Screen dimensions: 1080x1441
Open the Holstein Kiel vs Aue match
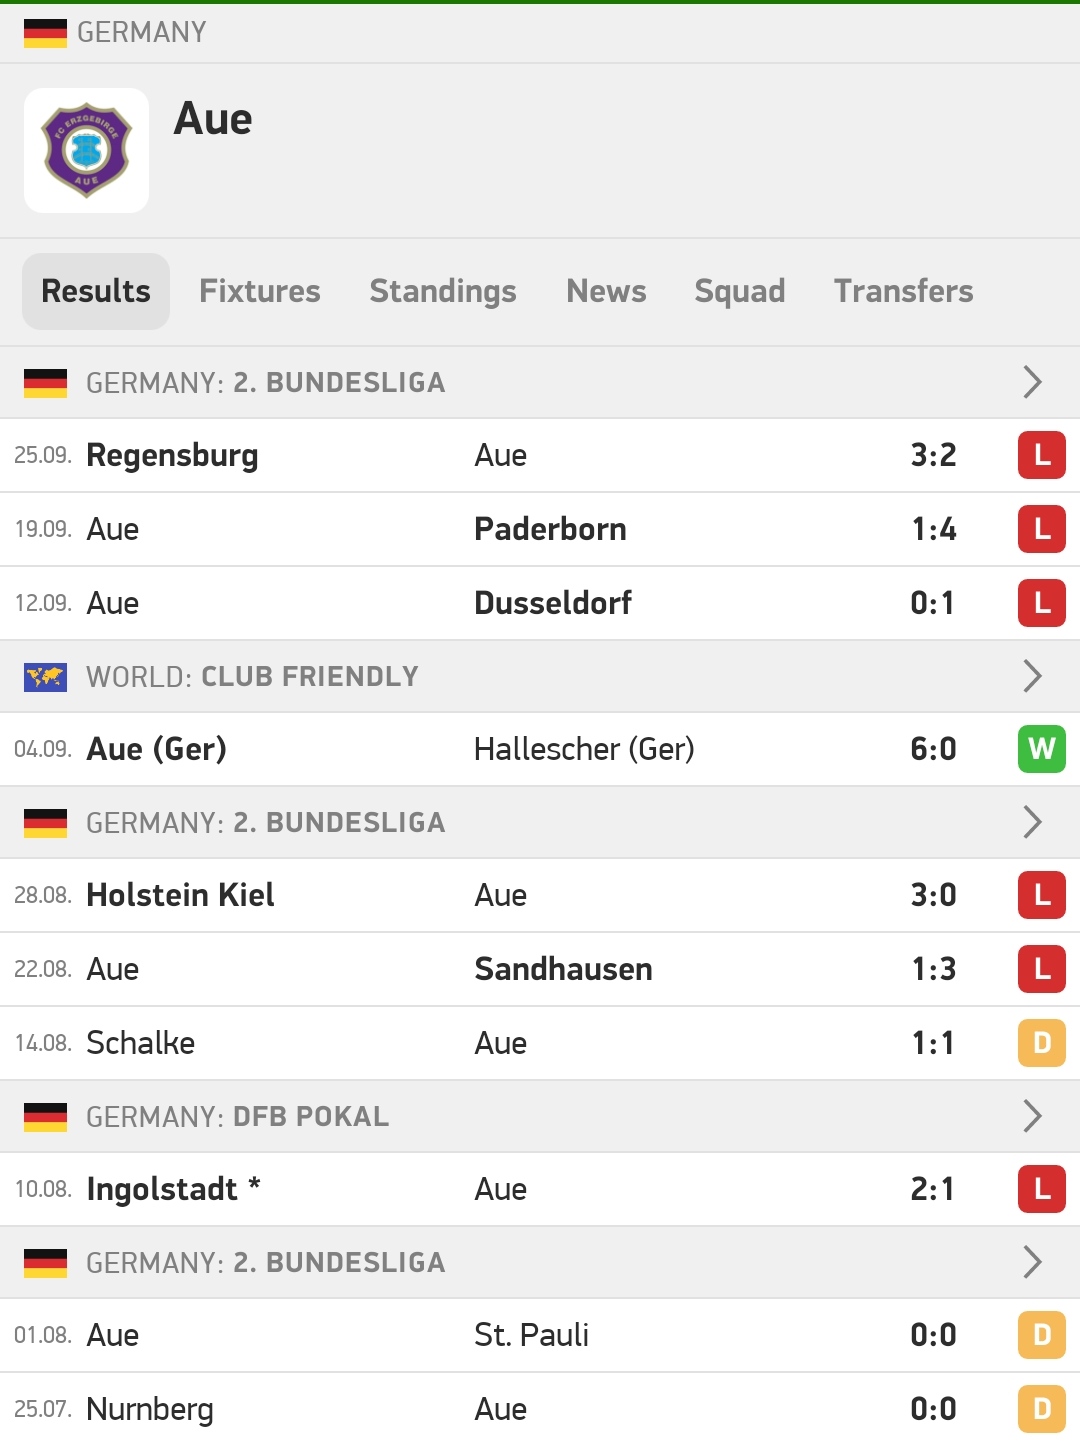coord(540,895)
